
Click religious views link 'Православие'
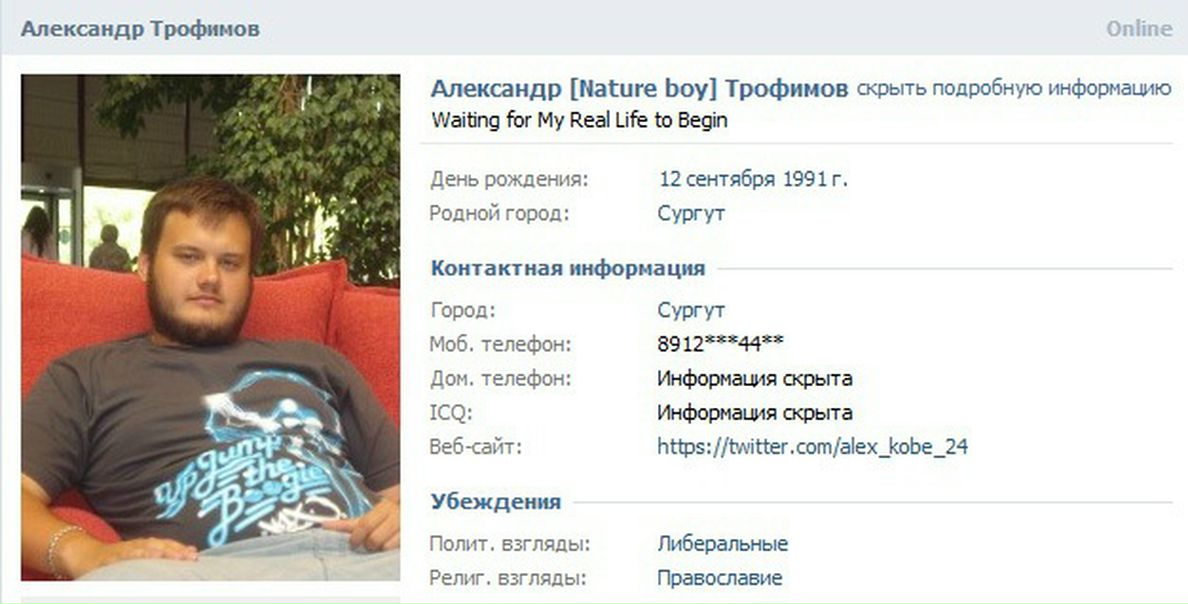click(x=720, y=578)
